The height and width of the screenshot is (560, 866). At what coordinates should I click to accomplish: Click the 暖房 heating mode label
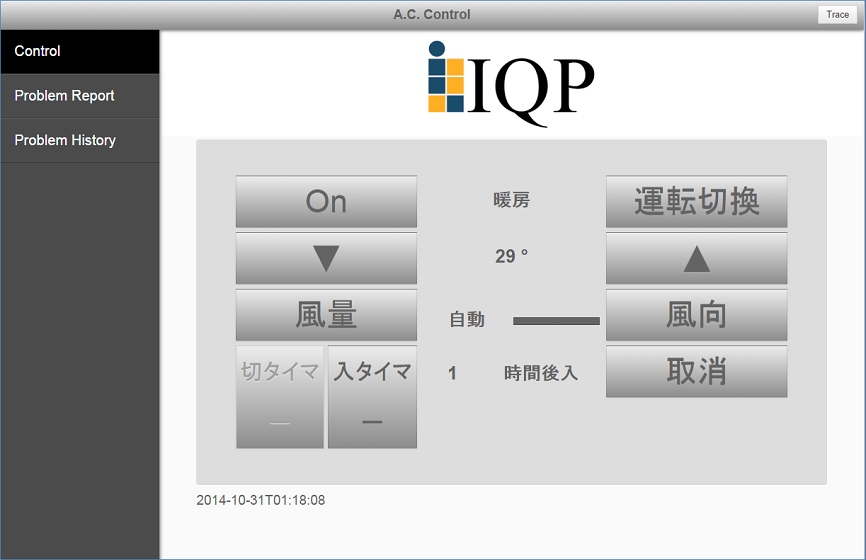click(511, 200)
